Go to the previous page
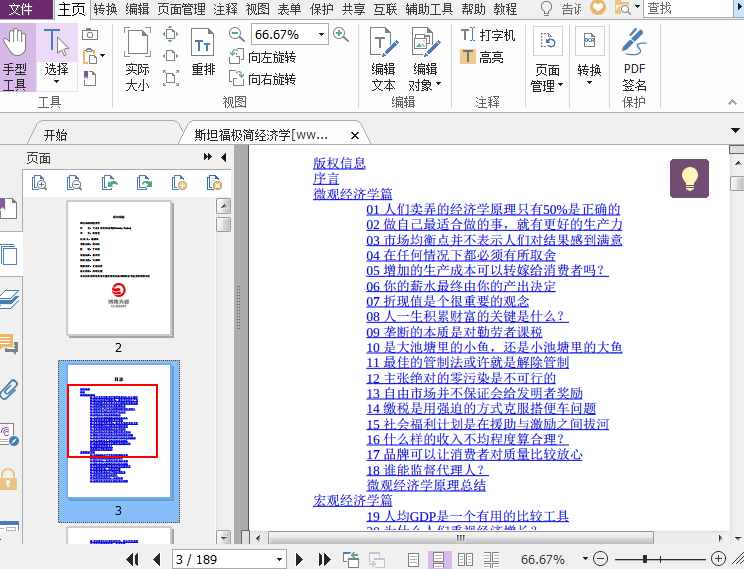 point(157,560)
